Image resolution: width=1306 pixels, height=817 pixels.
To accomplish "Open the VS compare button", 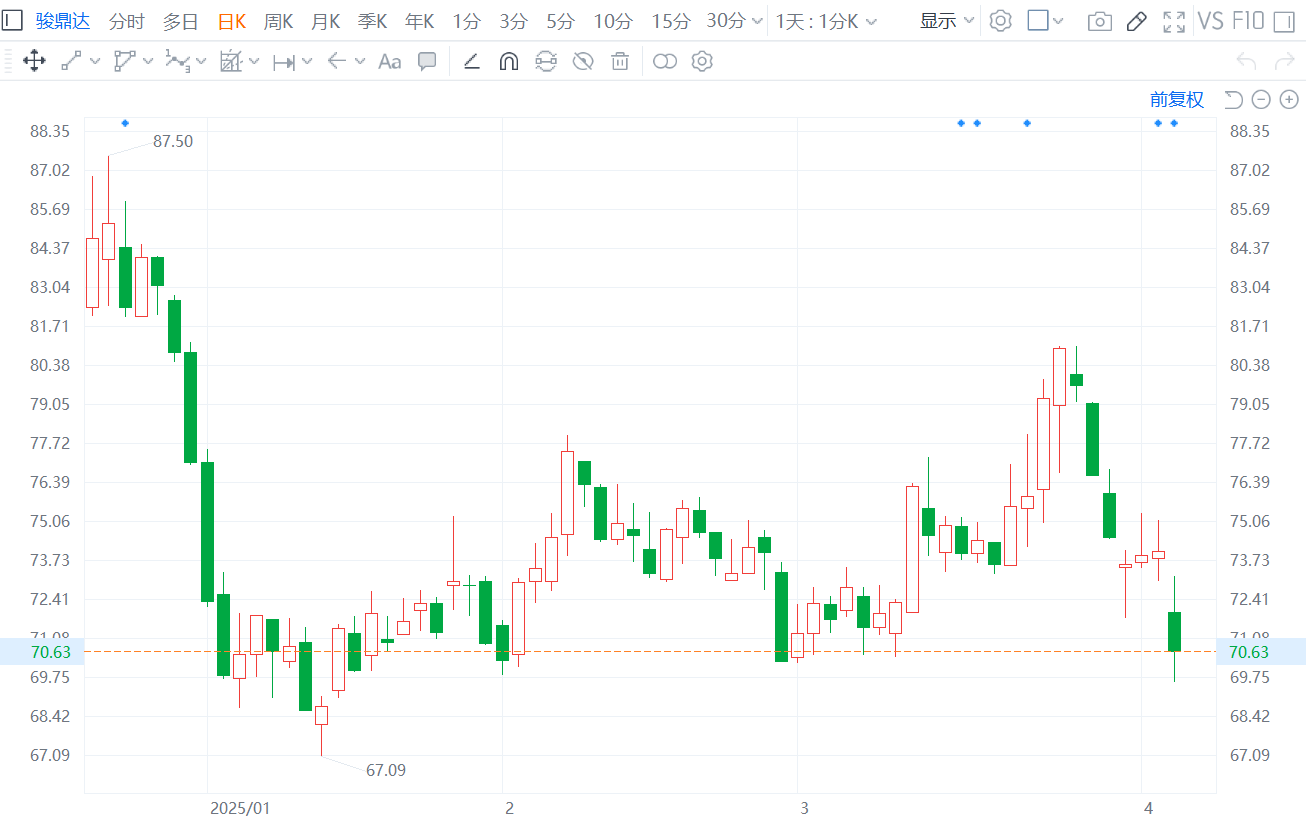I will (1210, 21).
